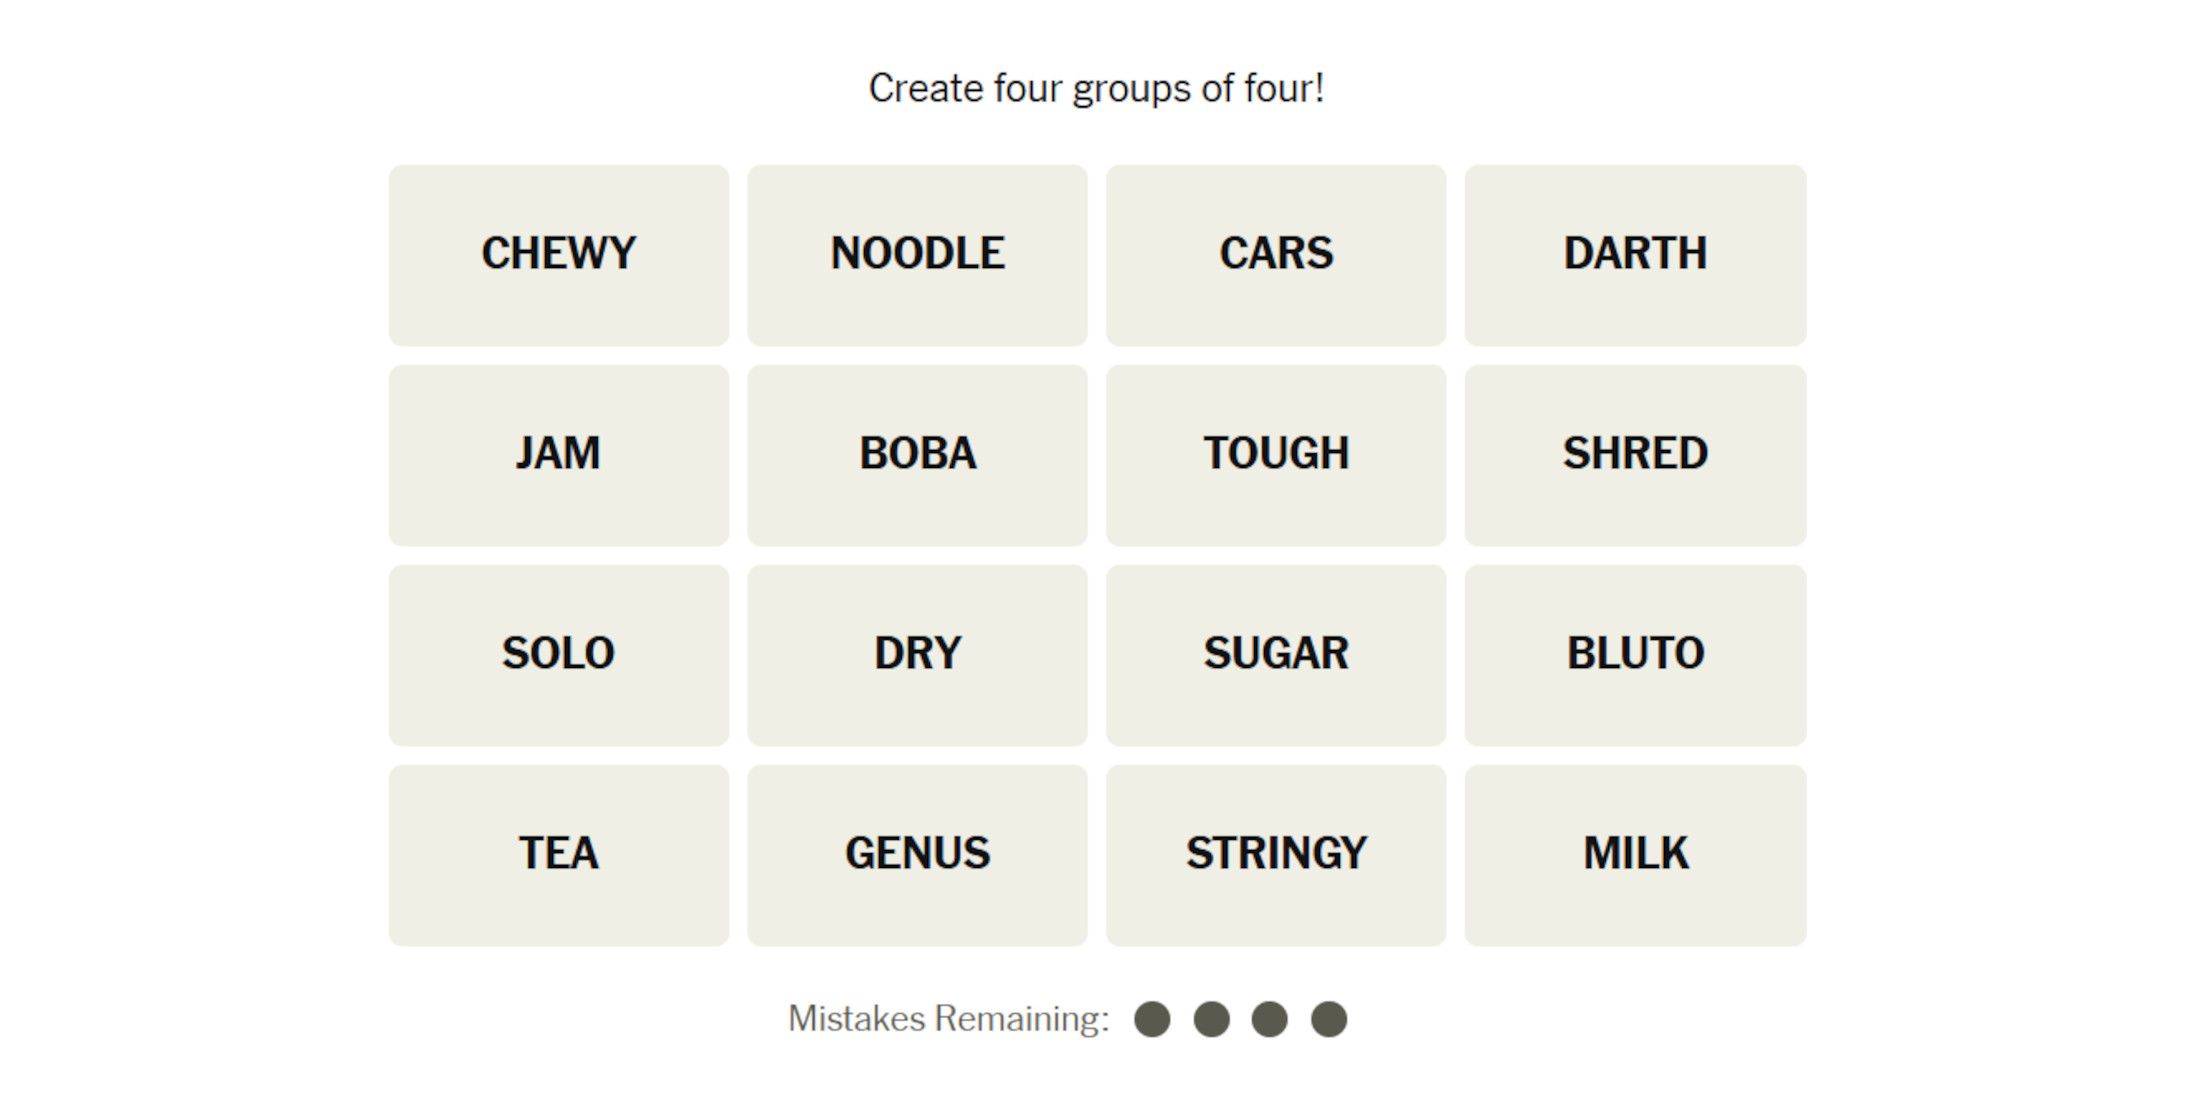Pick the DRY word tile
The image size is (2200, 1100).
pyautogui.click(x=917, y=655)
